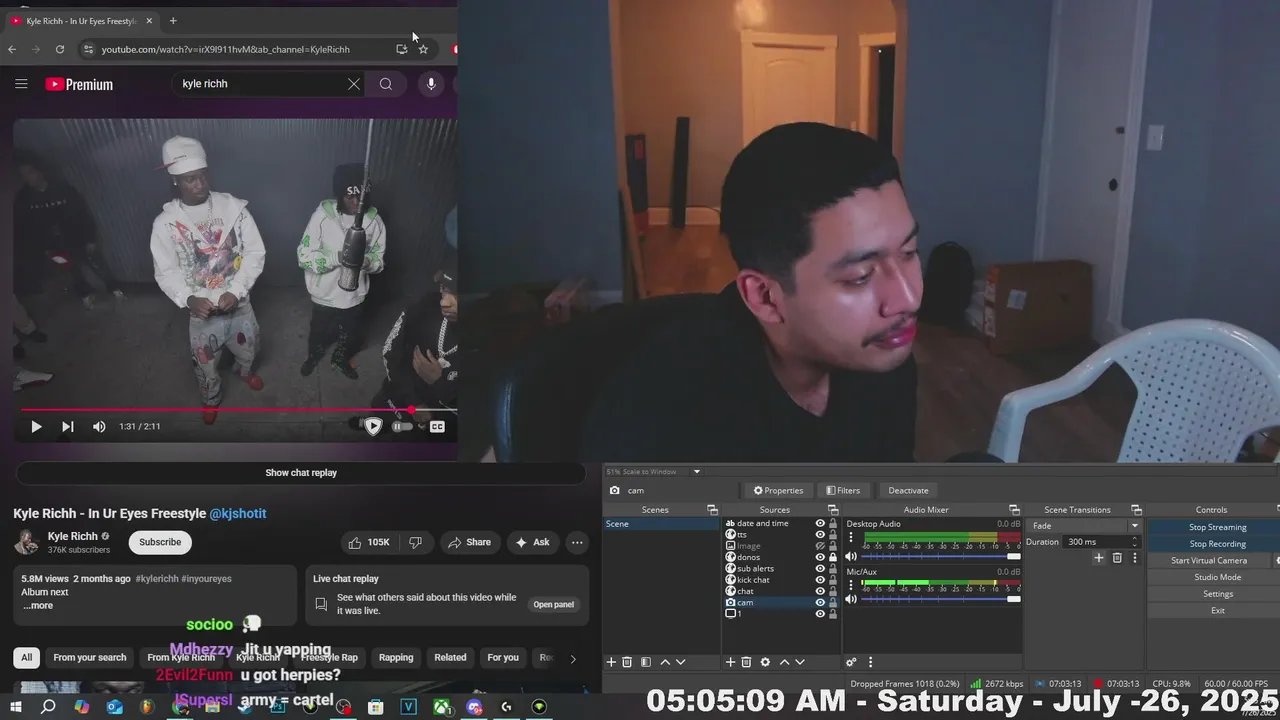Hide the 'sub alerts' source eye

coord(820,569)
